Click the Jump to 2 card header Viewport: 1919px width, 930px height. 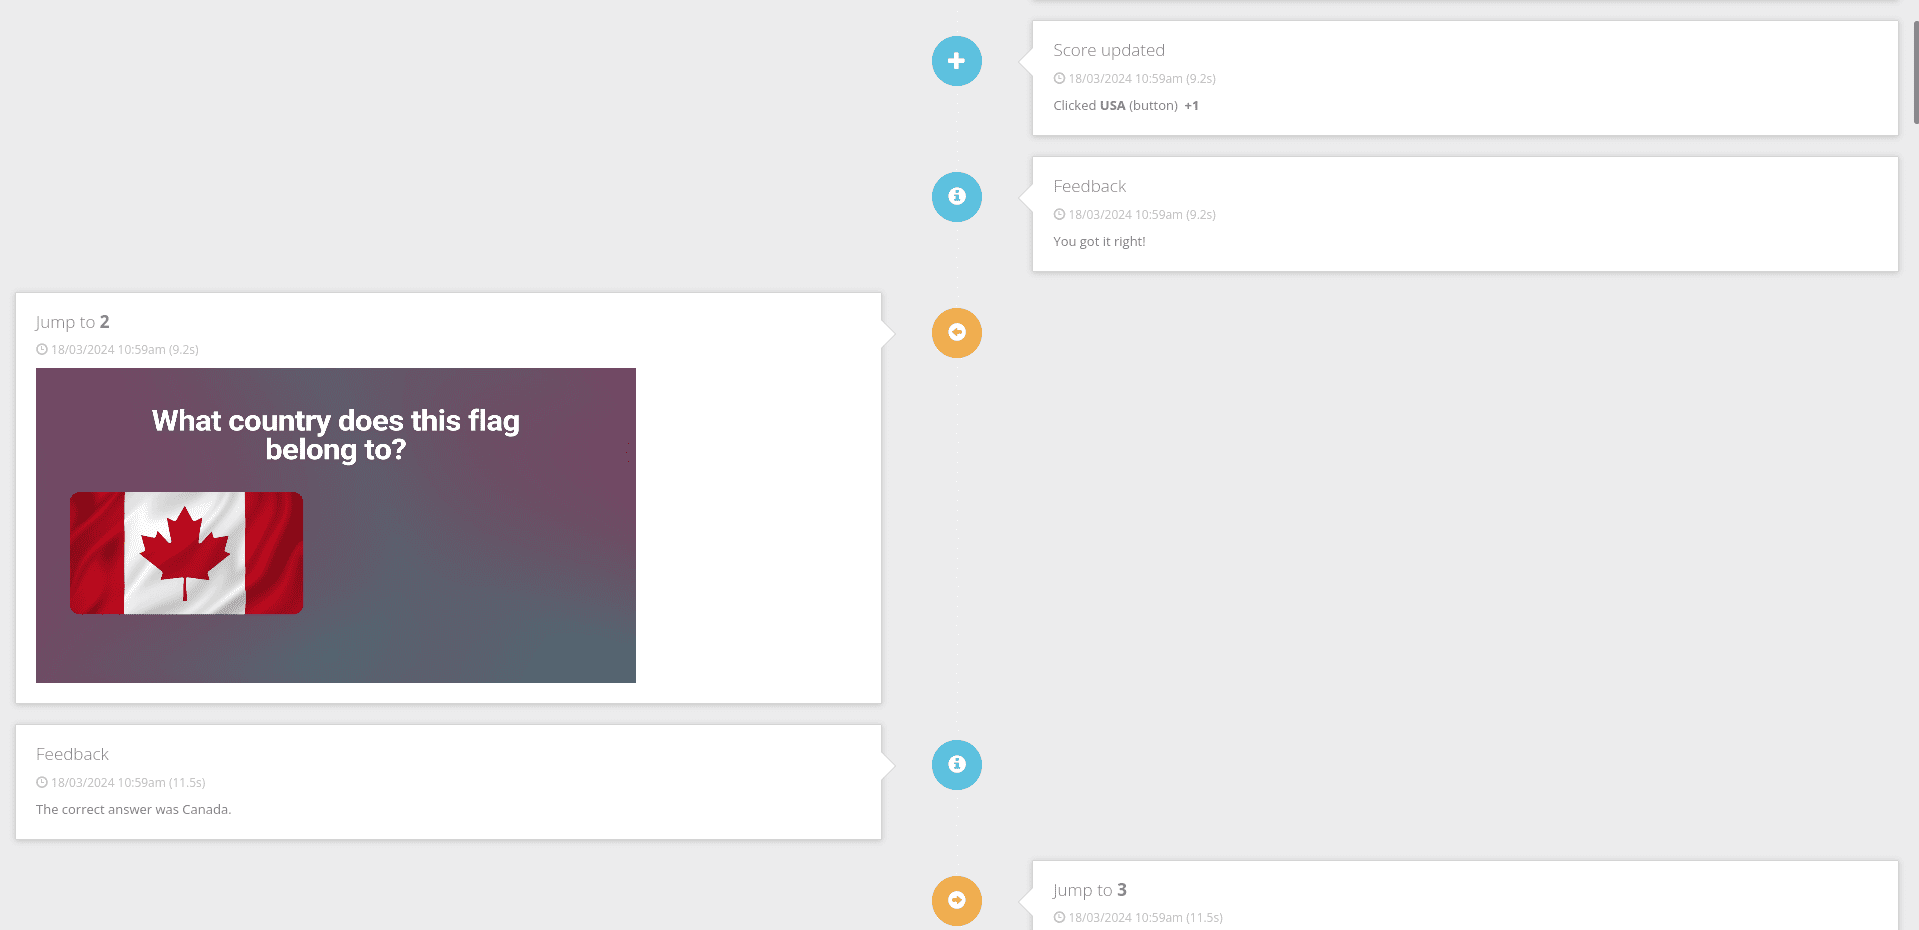tap(72, 321)
